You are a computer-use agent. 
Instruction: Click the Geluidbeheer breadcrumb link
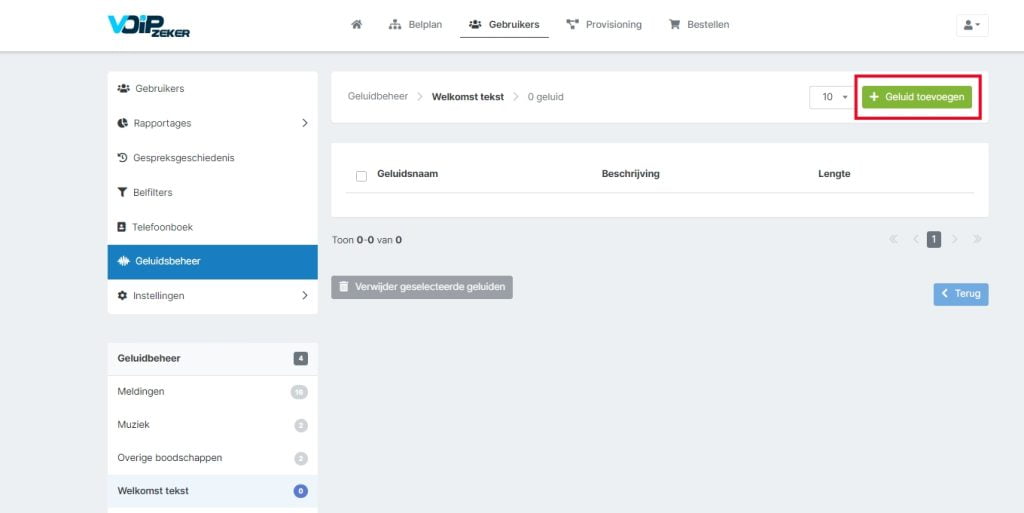(x=377, y=97)
